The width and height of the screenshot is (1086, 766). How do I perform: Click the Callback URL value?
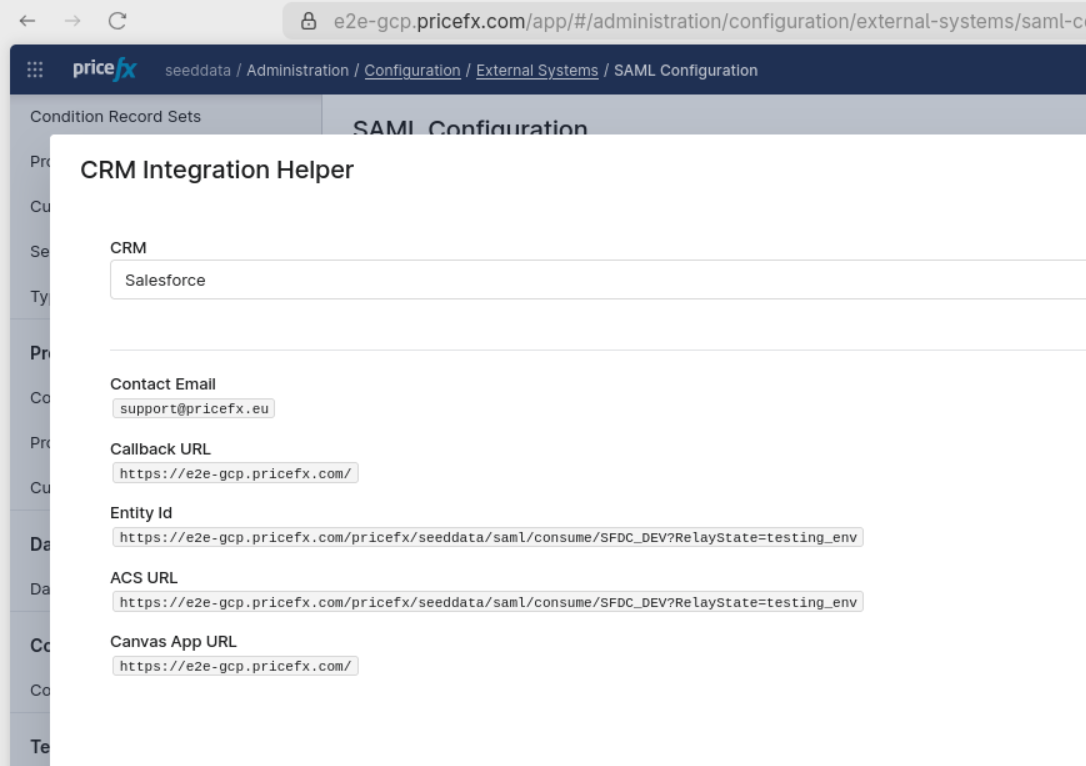tap(235, 473)
